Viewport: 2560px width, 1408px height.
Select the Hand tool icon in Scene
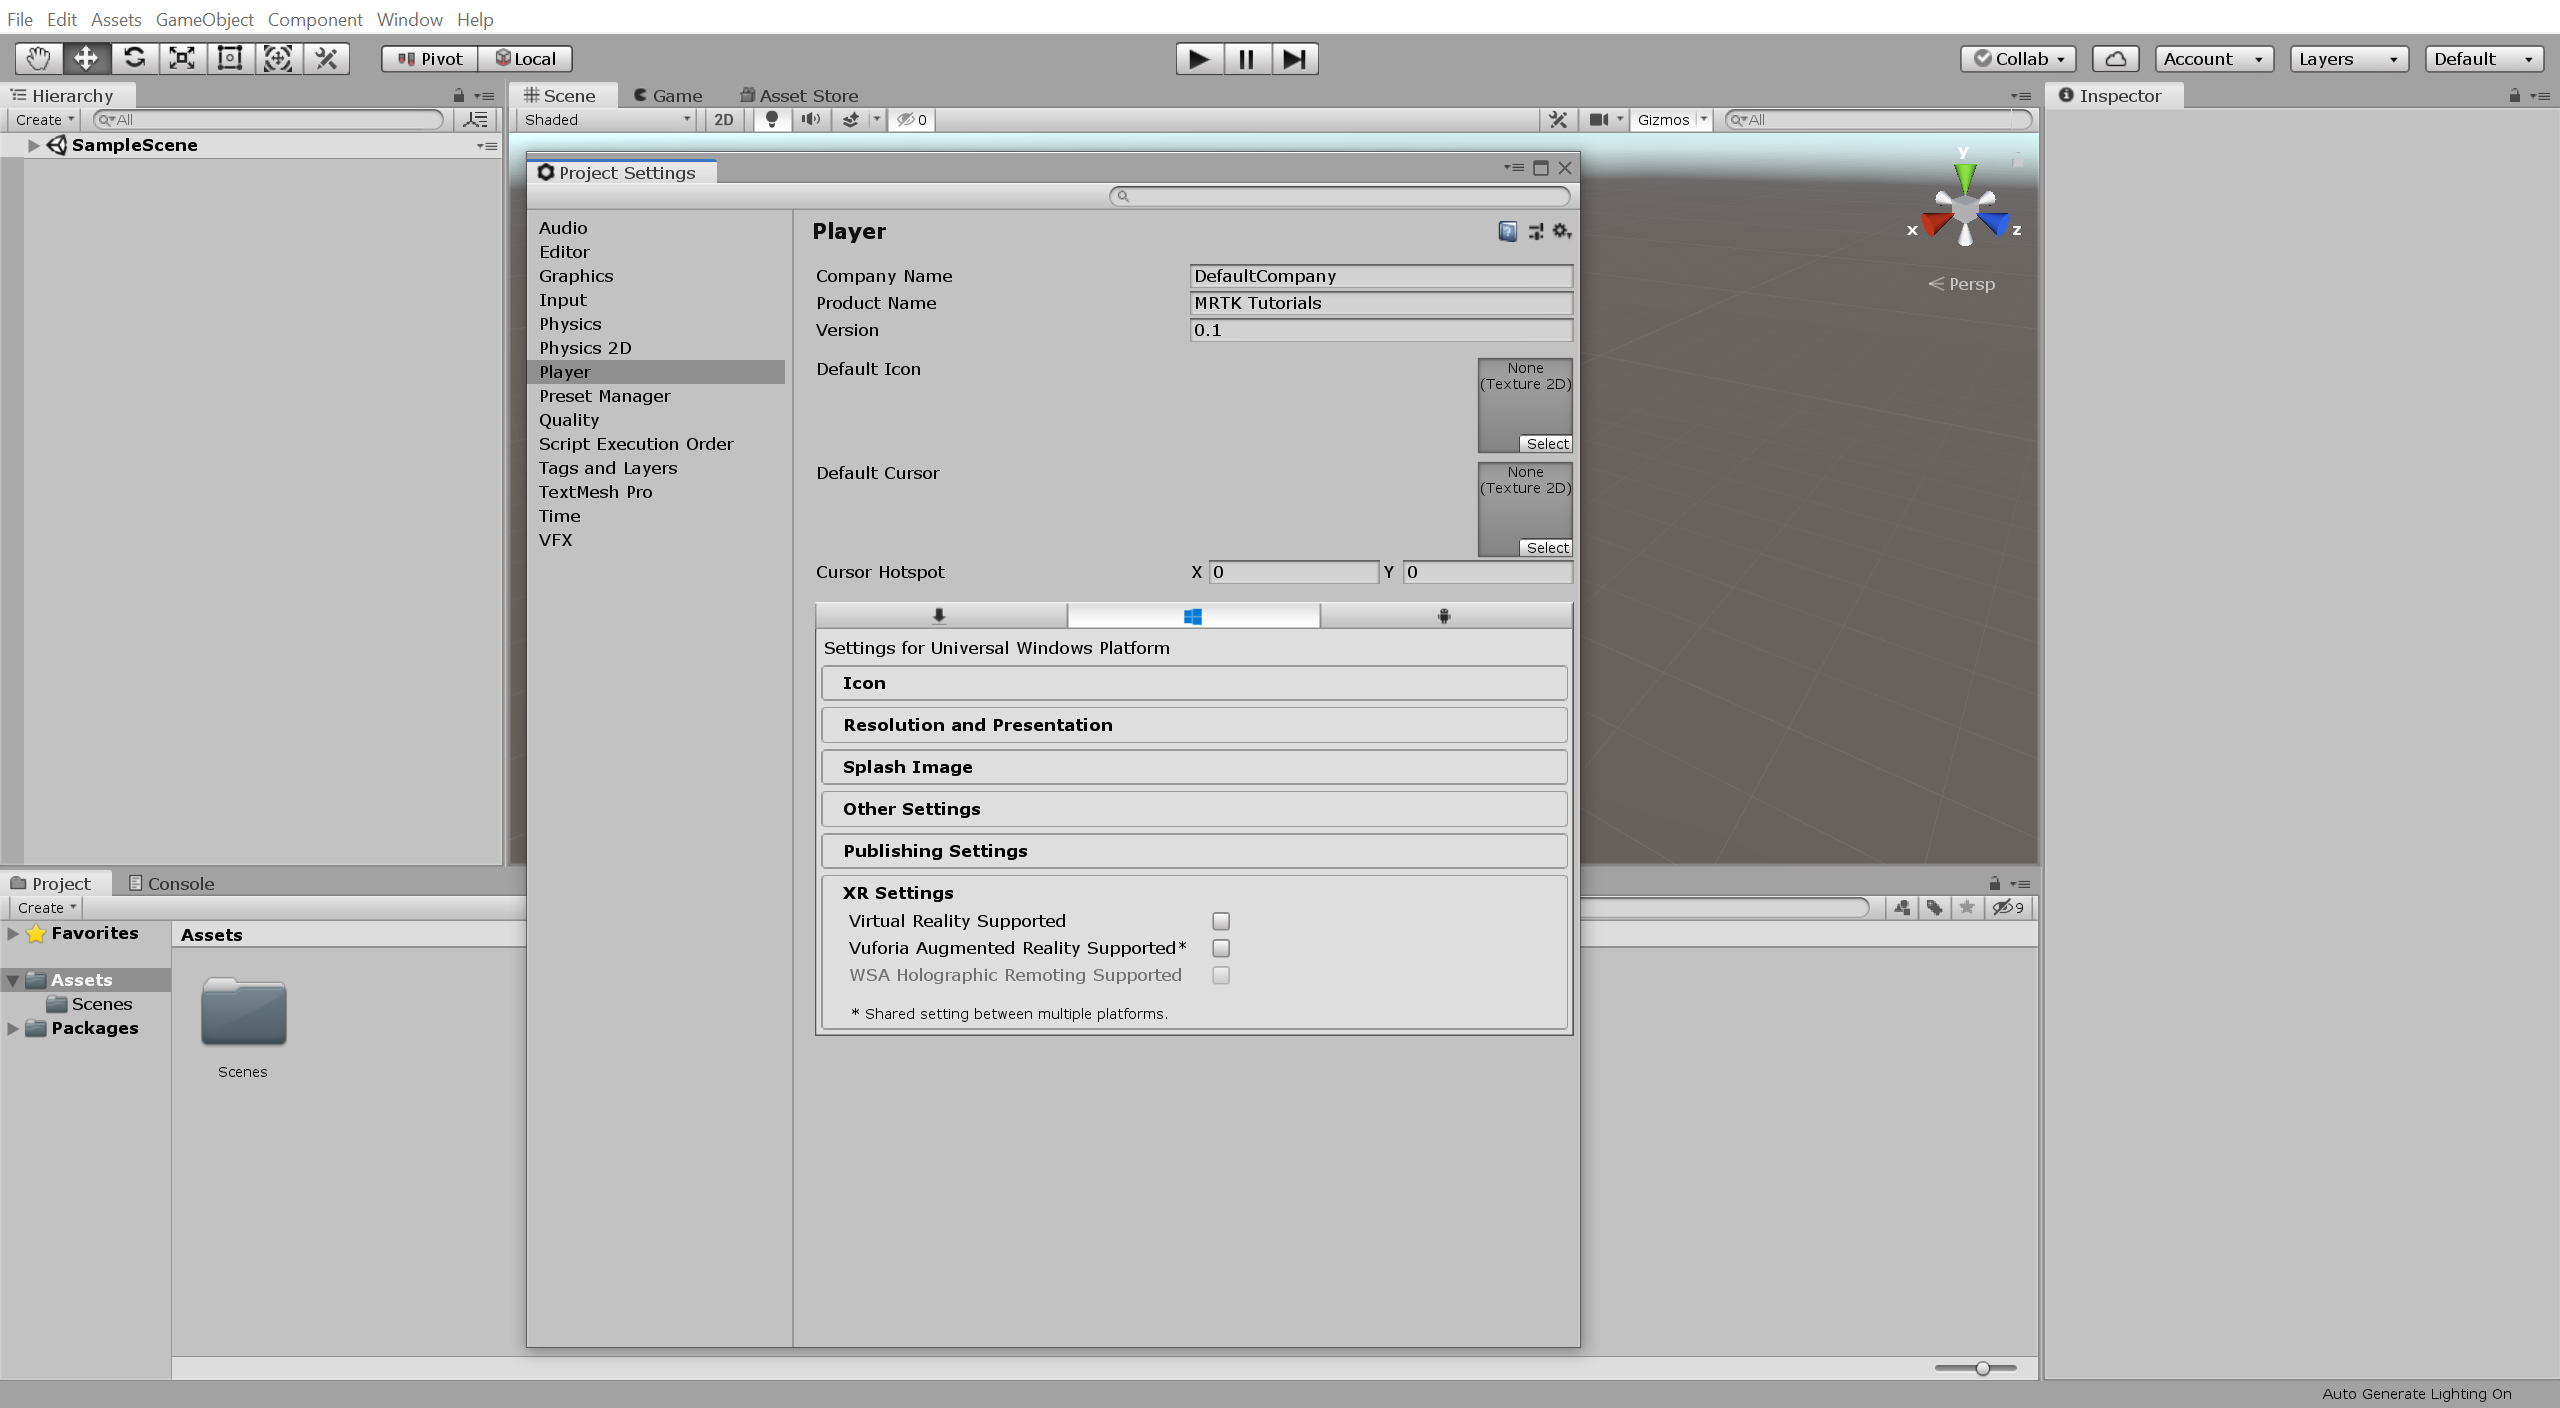coord(33,57)
